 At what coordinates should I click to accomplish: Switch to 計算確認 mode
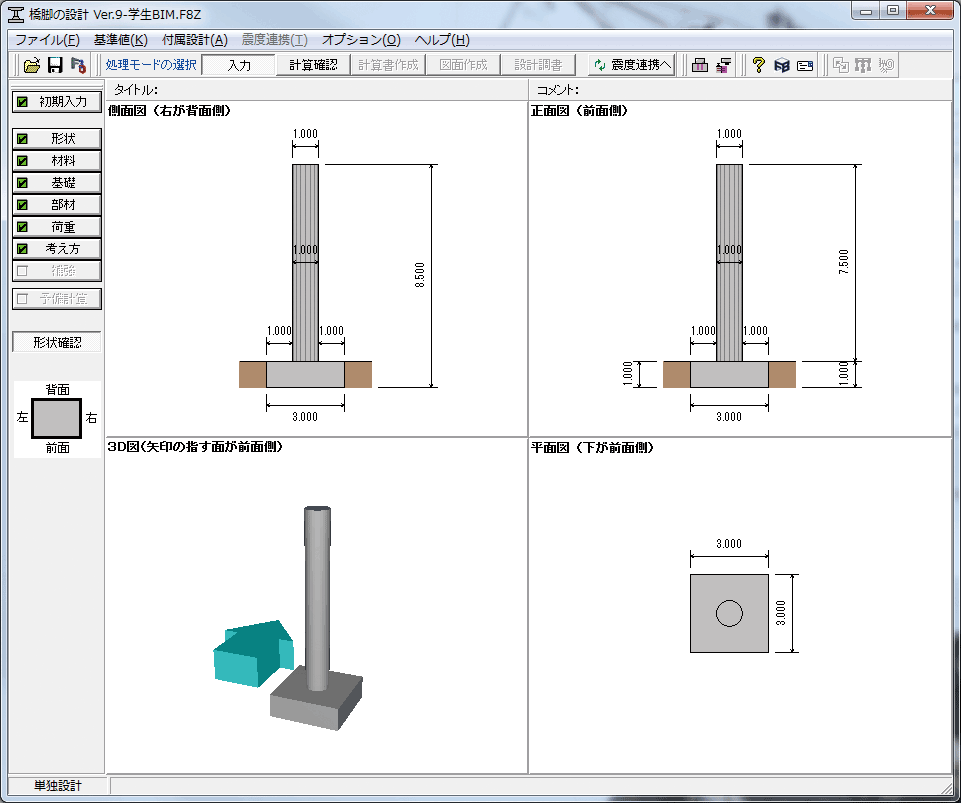[313, 65]
